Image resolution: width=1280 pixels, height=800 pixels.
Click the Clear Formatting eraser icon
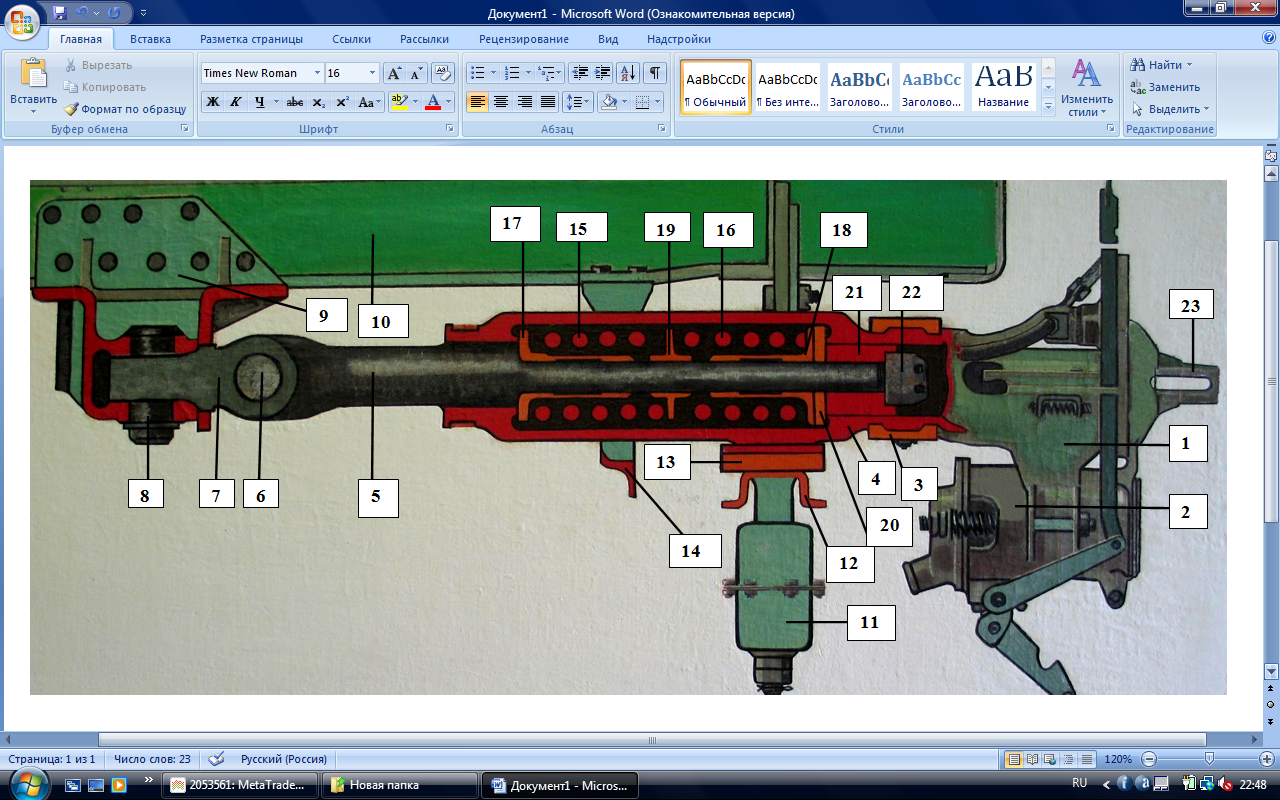point(444,73)
